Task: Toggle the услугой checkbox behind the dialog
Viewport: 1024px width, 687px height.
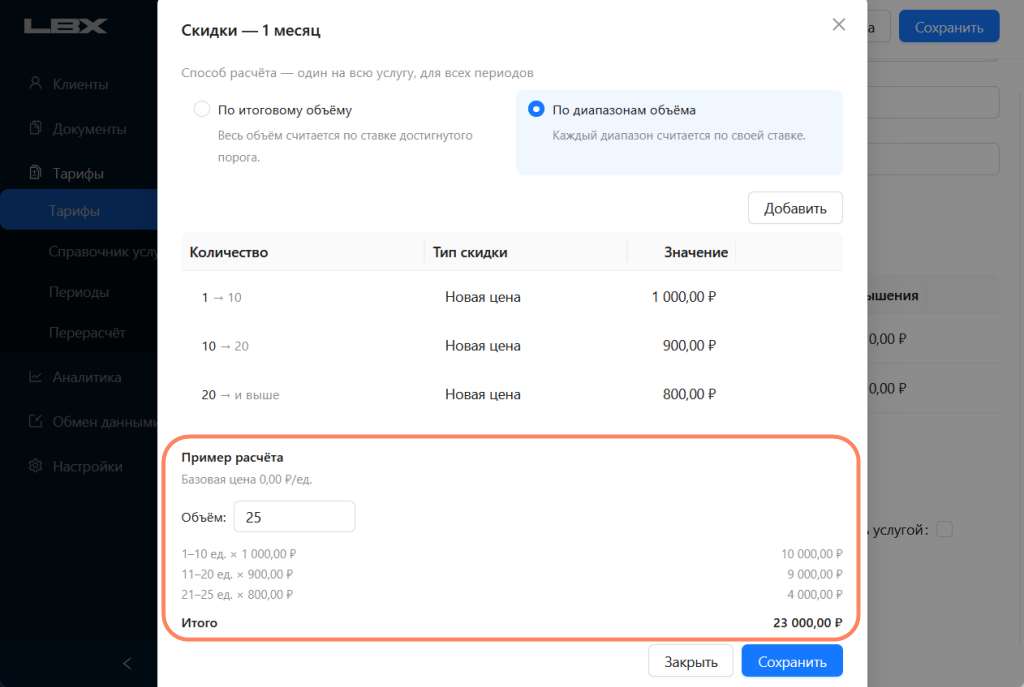Action: point(944,529)
